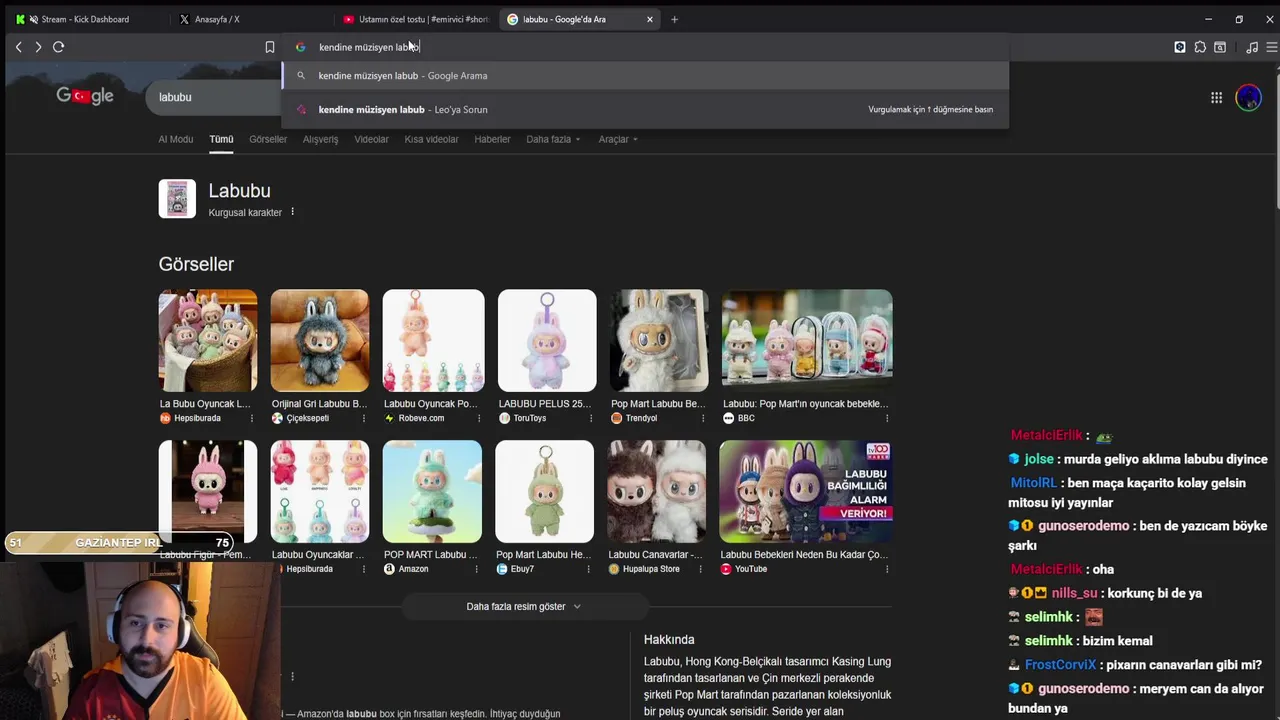The image size is (1280, 720).
Task: Open the Görseller search tab
Action: [x=268, y=139]
